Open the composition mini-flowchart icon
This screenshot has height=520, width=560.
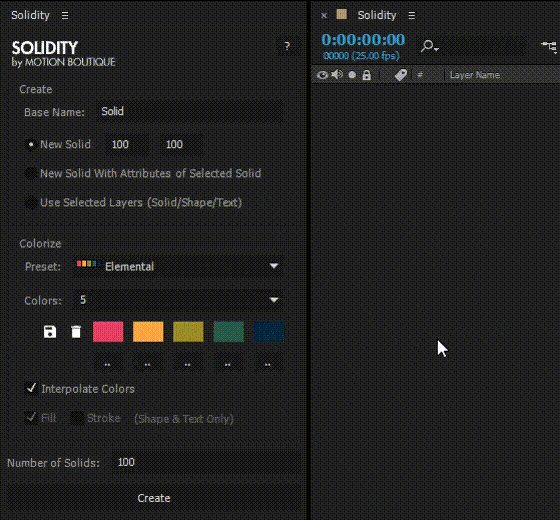[x=550, y=46]
